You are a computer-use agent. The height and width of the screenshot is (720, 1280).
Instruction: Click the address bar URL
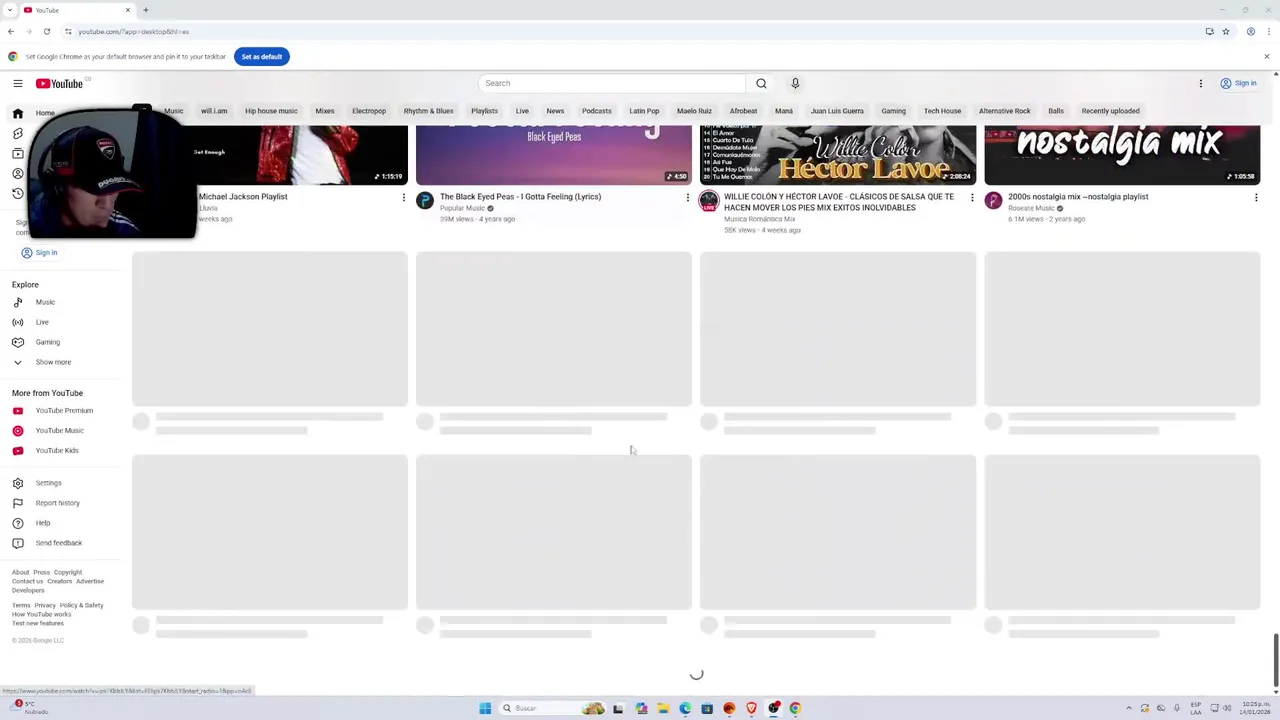(x=134, y=32)
